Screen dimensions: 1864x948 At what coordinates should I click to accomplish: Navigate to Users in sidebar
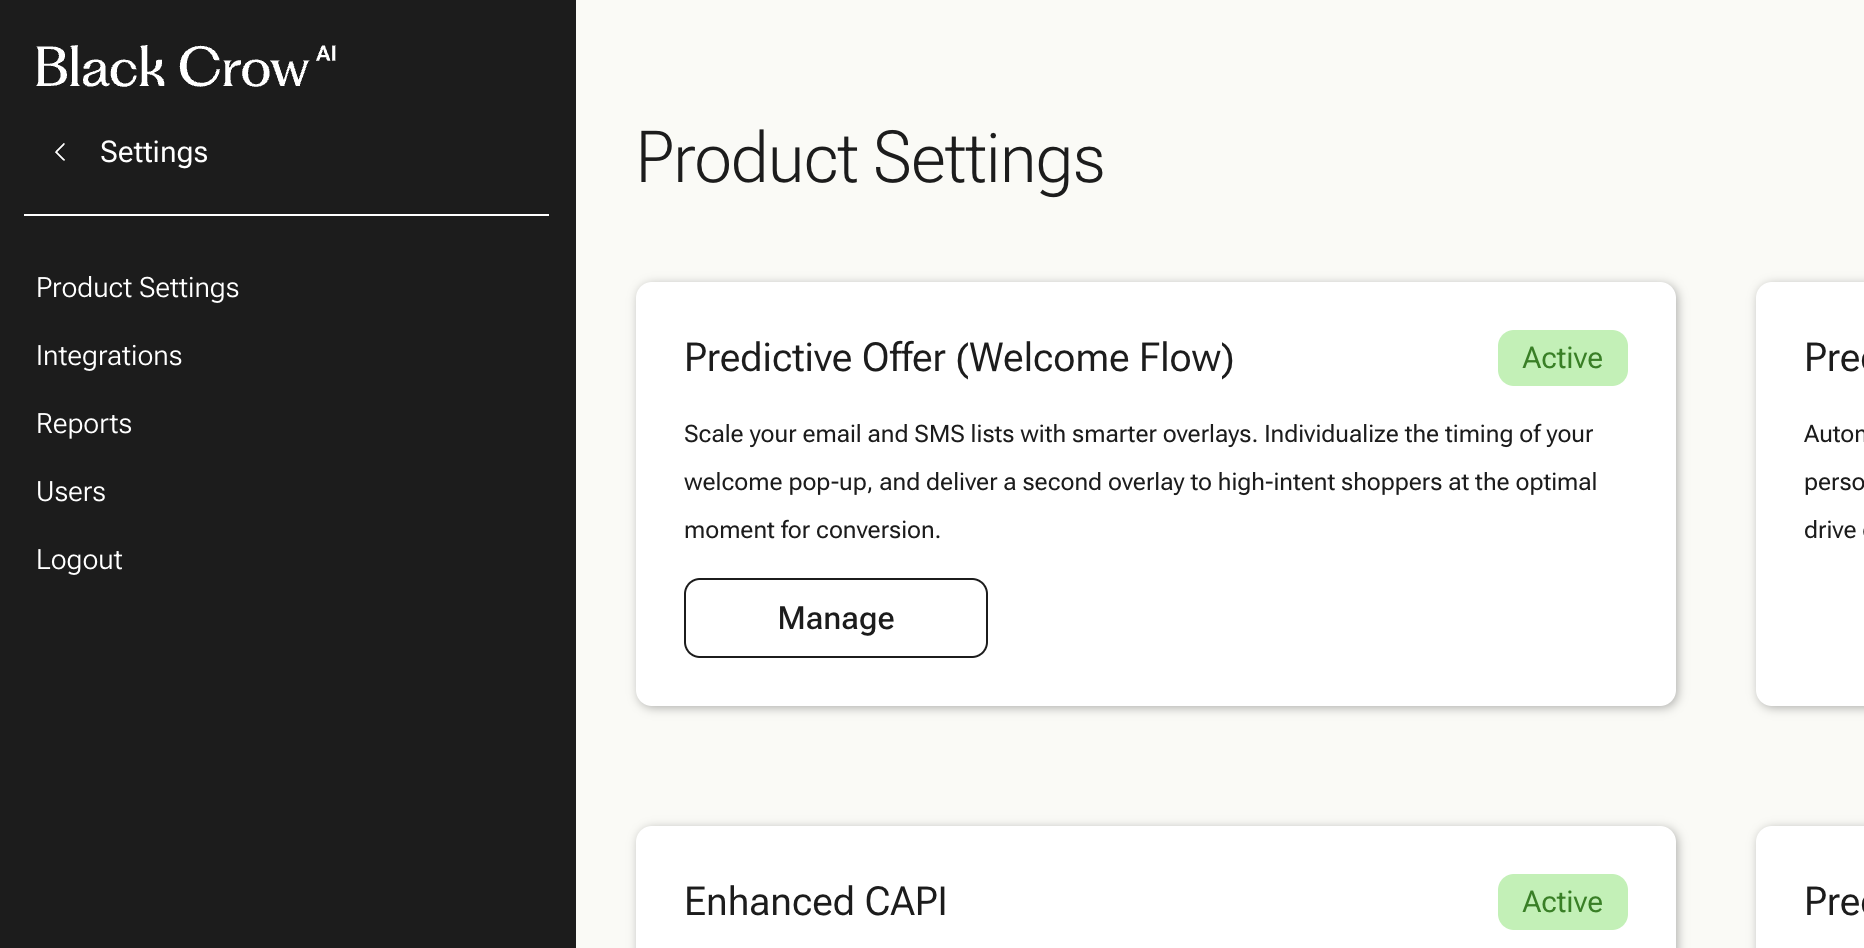coord(71,492)
